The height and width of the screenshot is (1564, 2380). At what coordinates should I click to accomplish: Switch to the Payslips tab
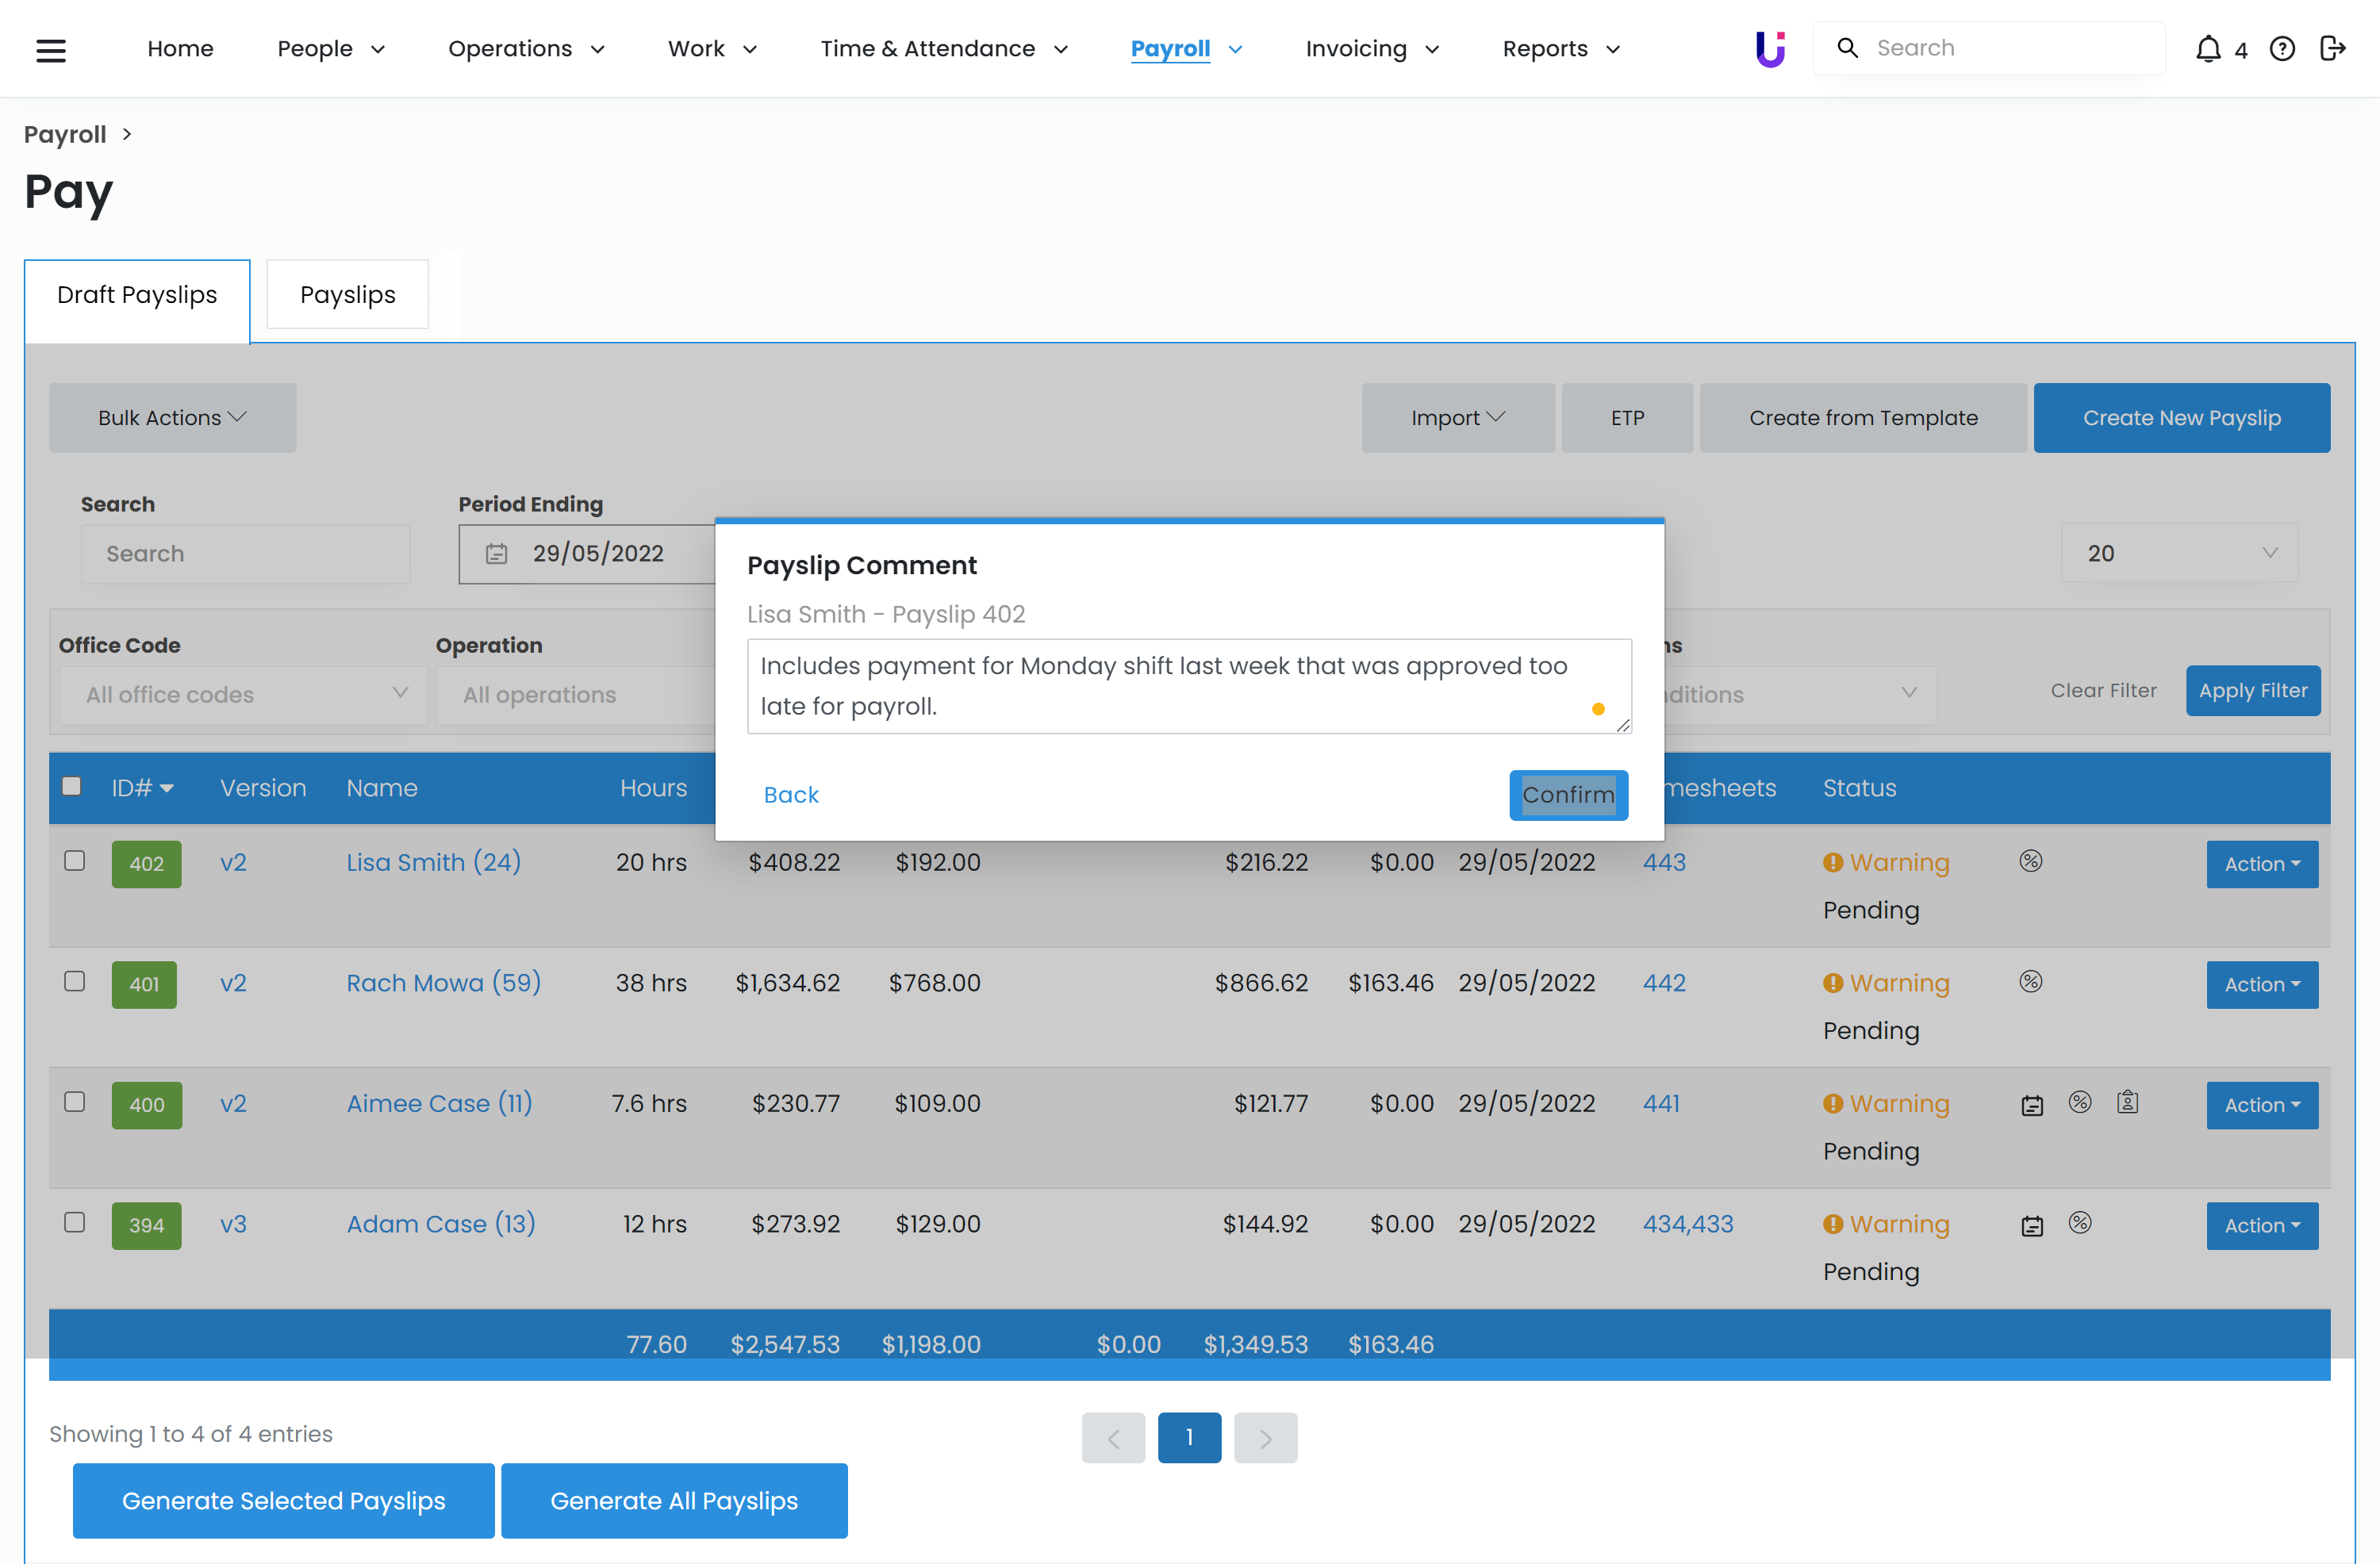click(x=347, y=295)
